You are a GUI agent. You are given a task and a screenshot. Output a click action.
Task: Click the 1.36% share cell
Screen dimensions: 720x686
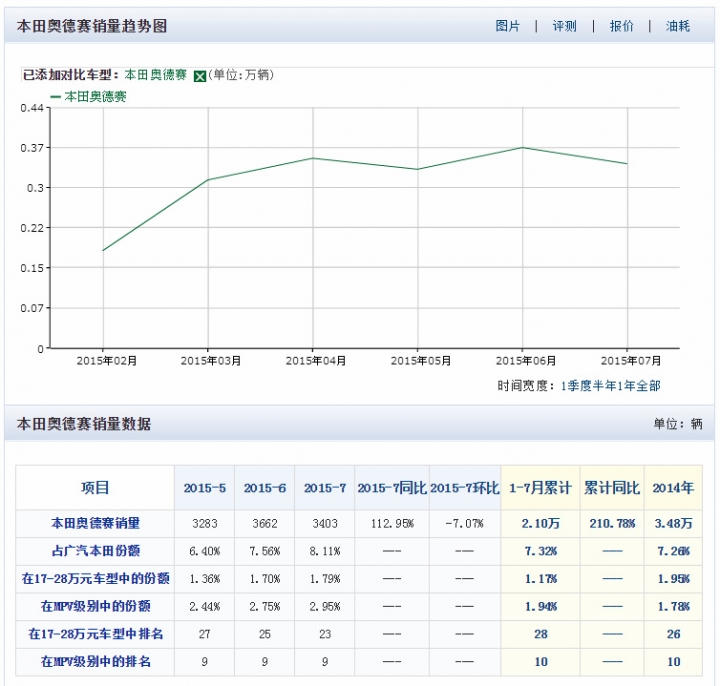pos(205,579)
